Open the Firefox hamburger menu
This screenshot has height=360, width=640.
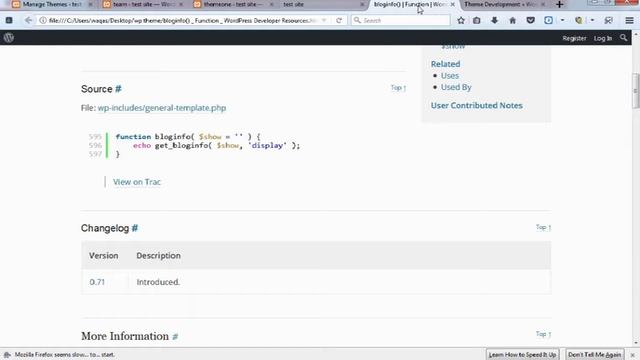tap(629, 20)
